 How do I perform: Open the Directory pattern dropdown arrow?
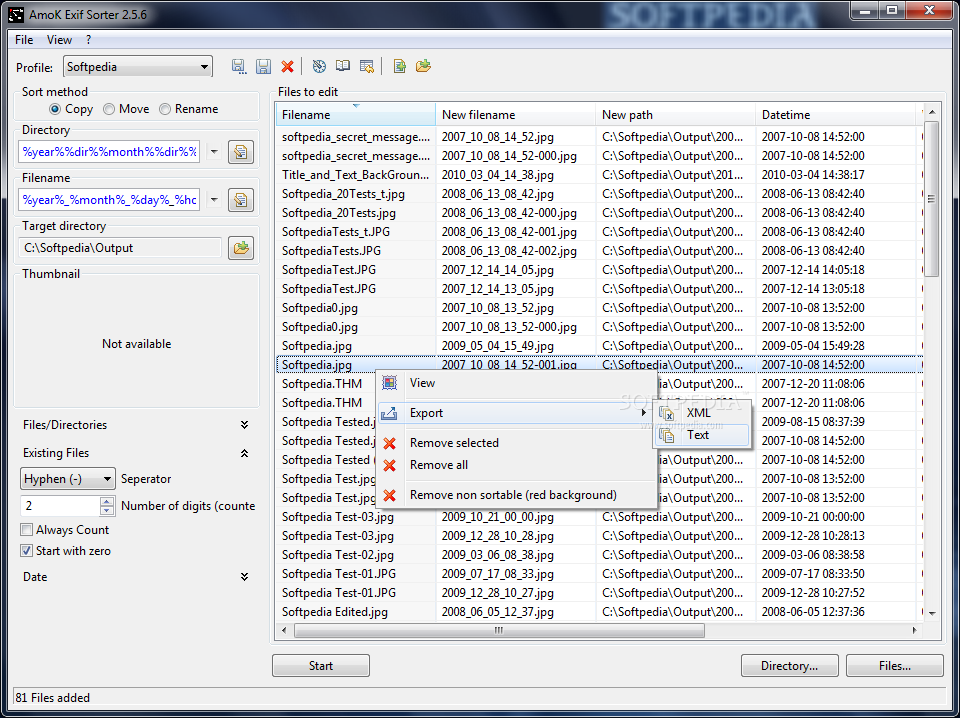tap(214, 152)
